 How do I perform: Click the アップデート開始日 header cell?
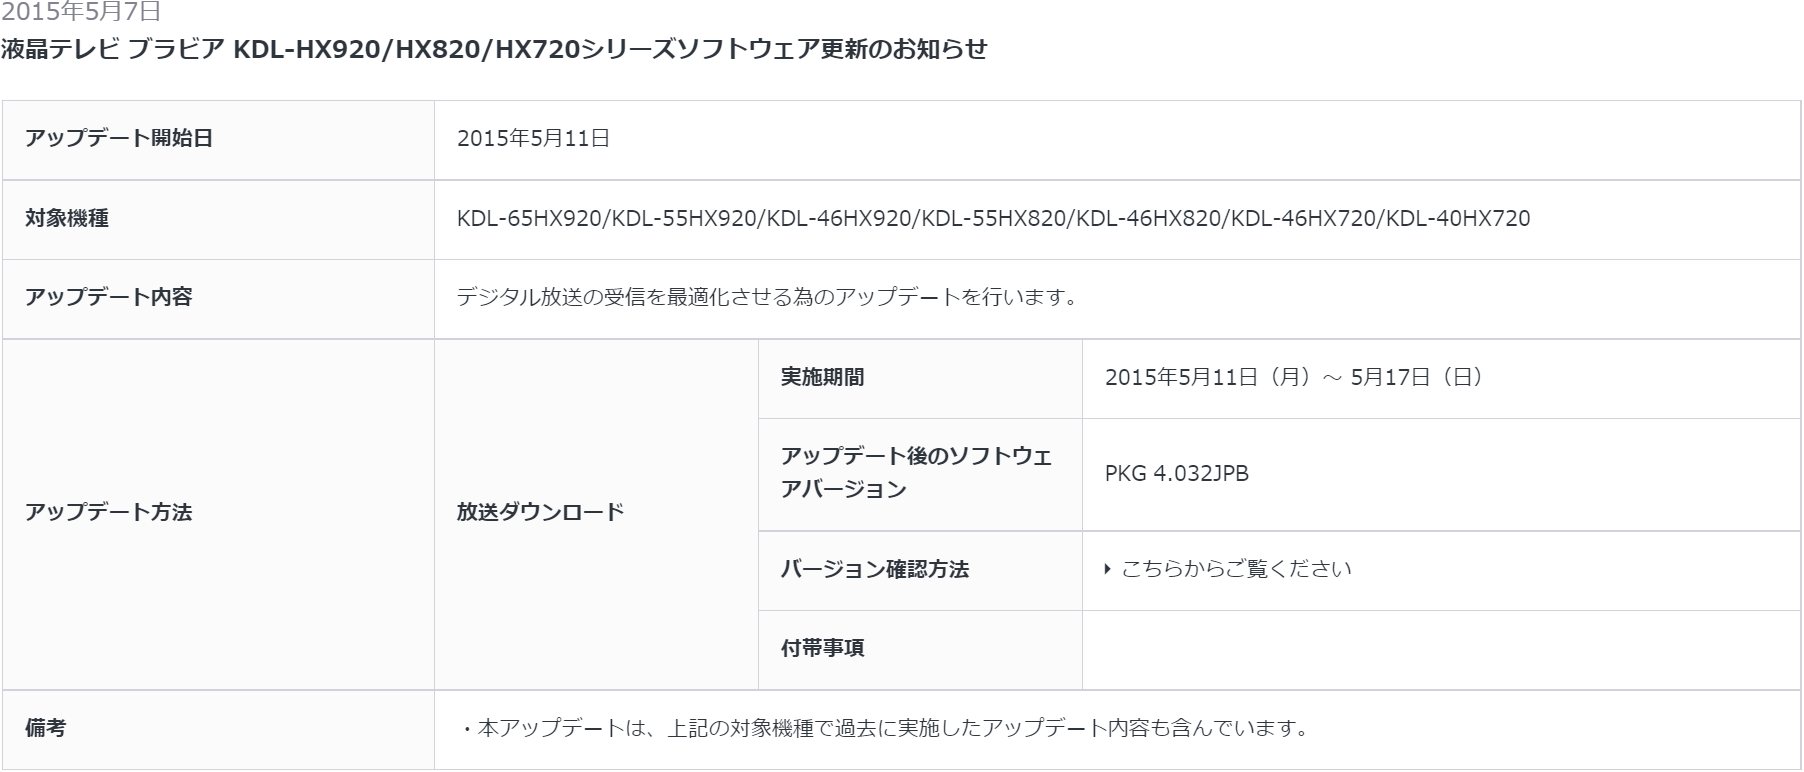(x=218, y=139)
